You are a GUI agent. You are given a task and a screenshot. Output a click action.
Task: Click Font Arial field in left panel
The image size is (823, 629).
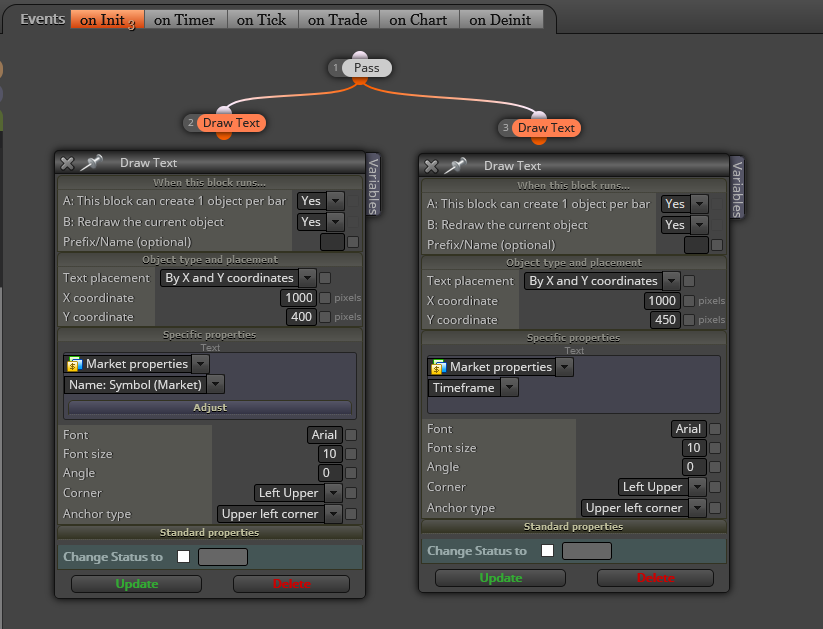click(324, 435)
